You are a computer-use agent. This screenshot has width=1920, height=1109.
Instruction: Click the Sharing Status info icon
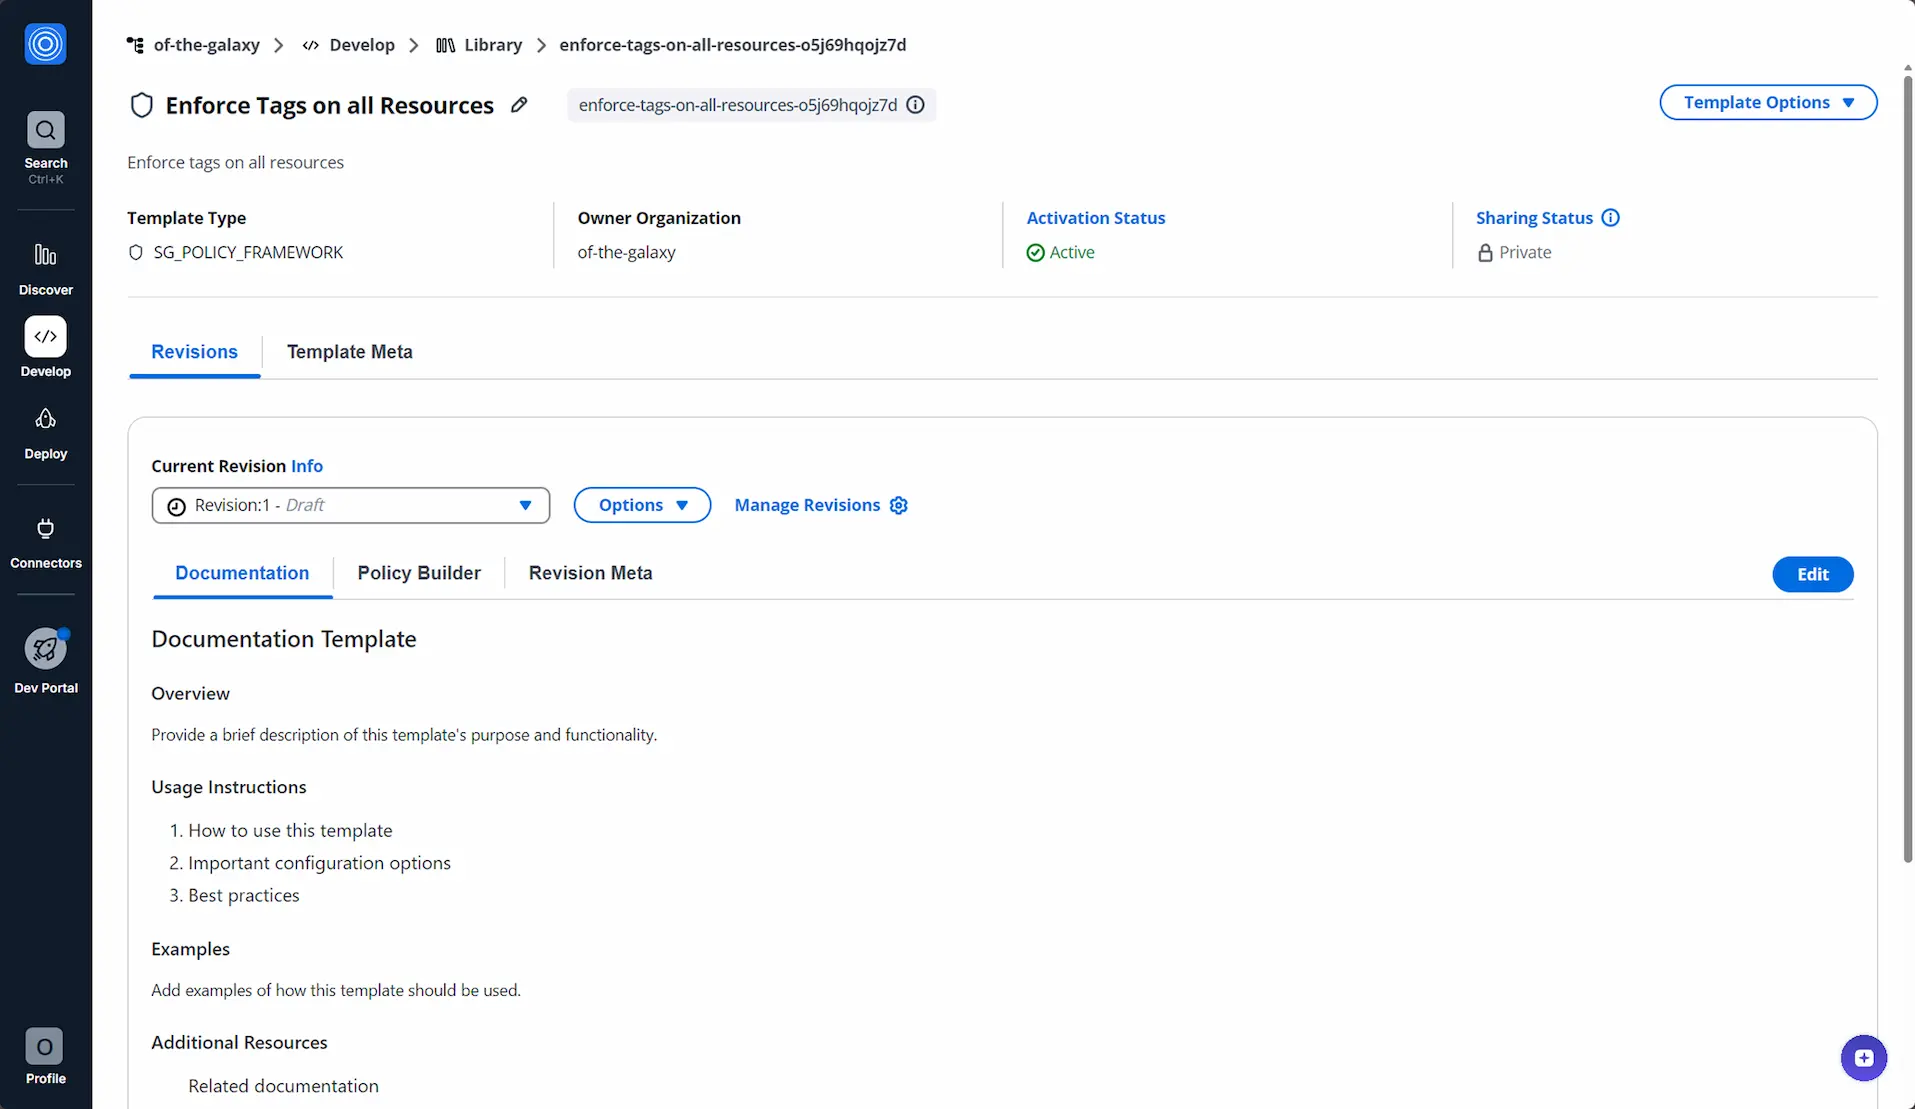[1610, 218]
